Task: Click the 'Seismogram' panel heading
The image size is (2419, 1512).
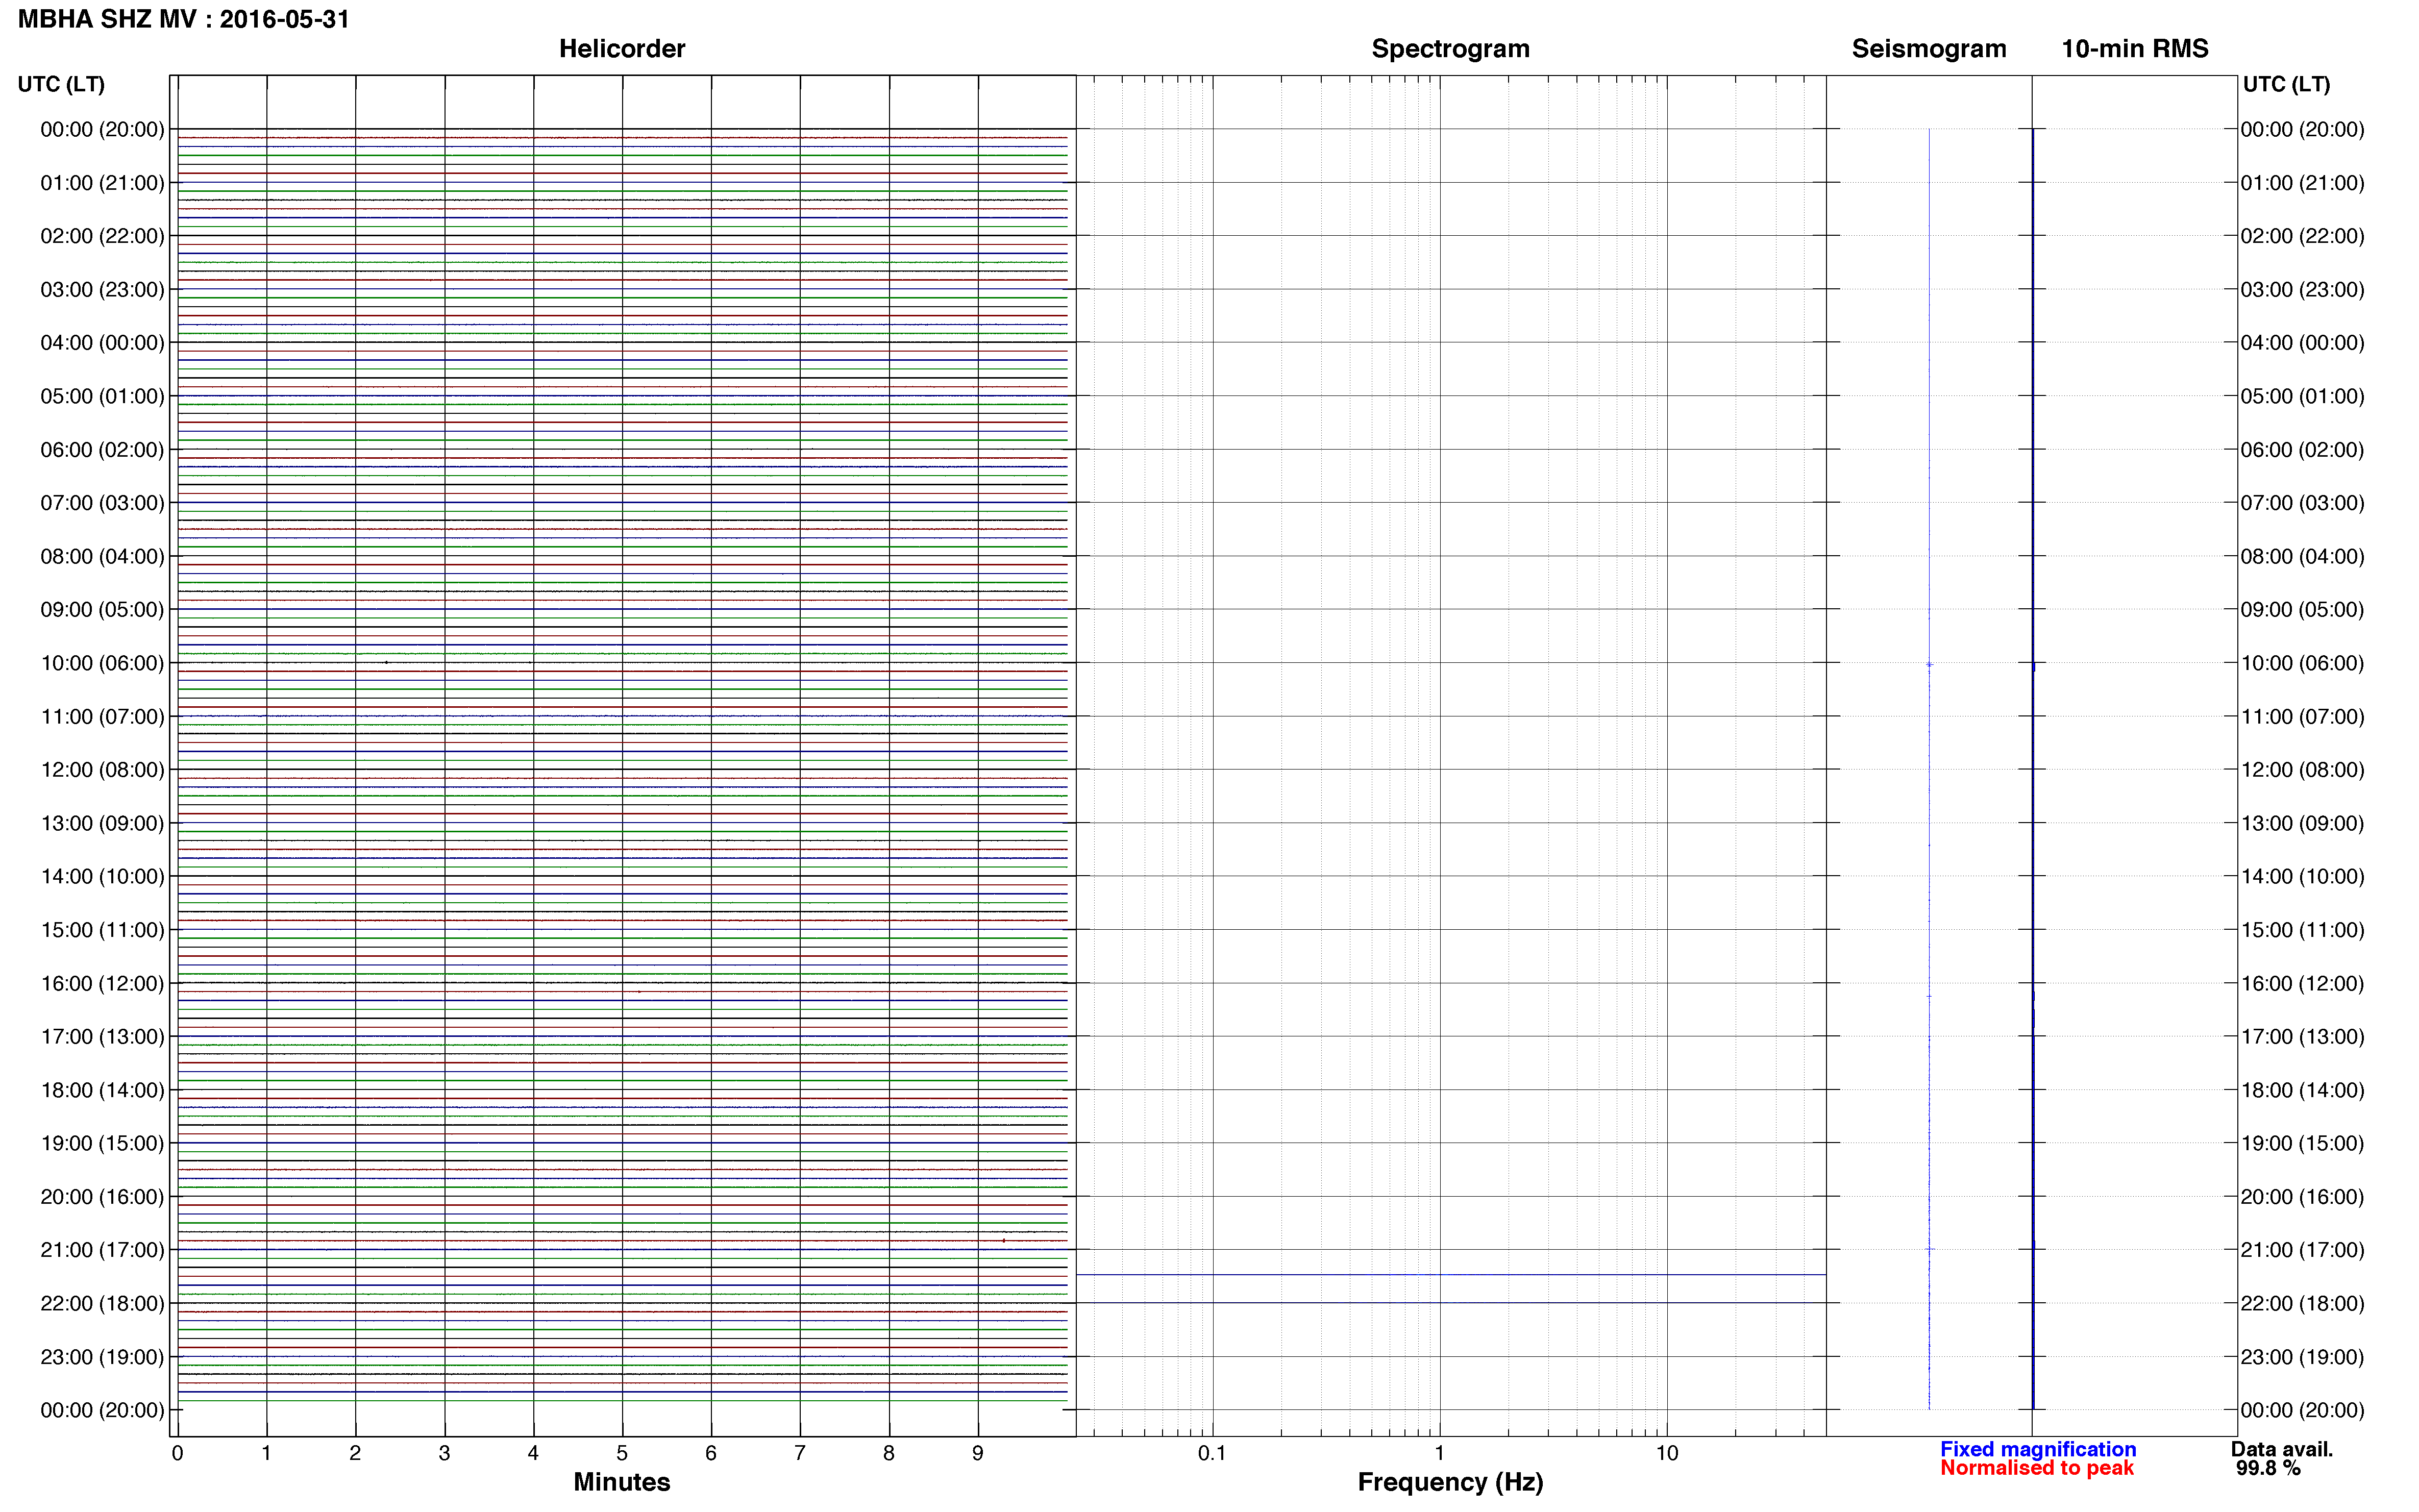Action: [x=1929, y=49]
